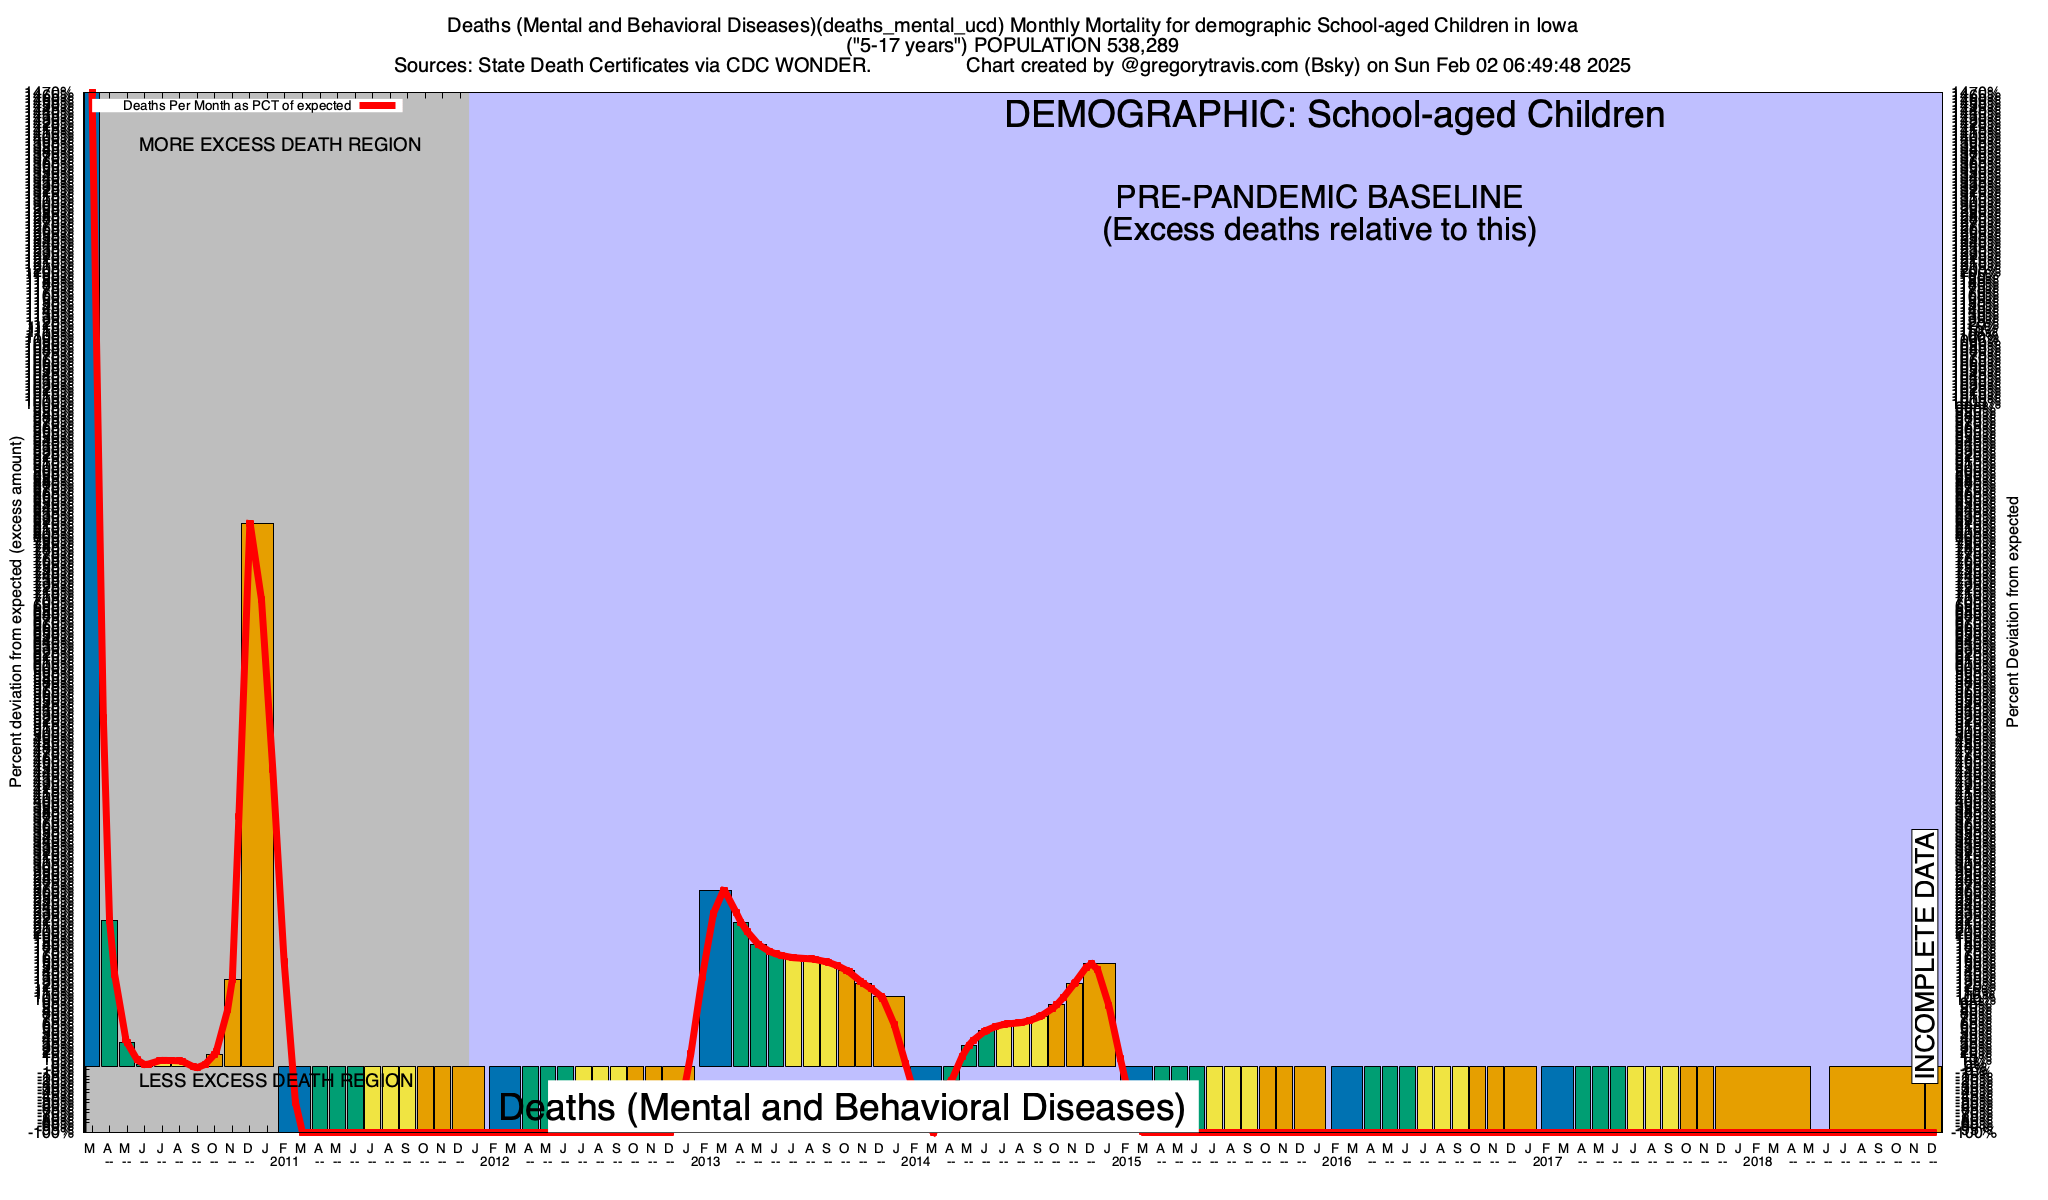Select the 2016 year label on x-axis

1336,1162
